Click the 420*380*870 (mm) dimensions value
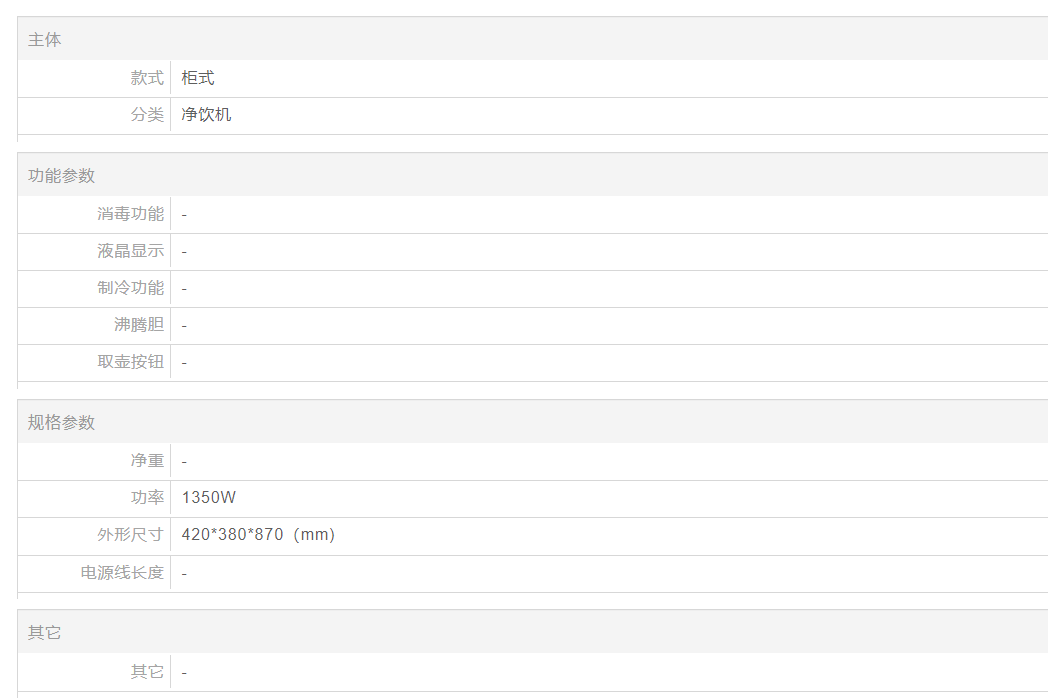 tap(258, 535)
